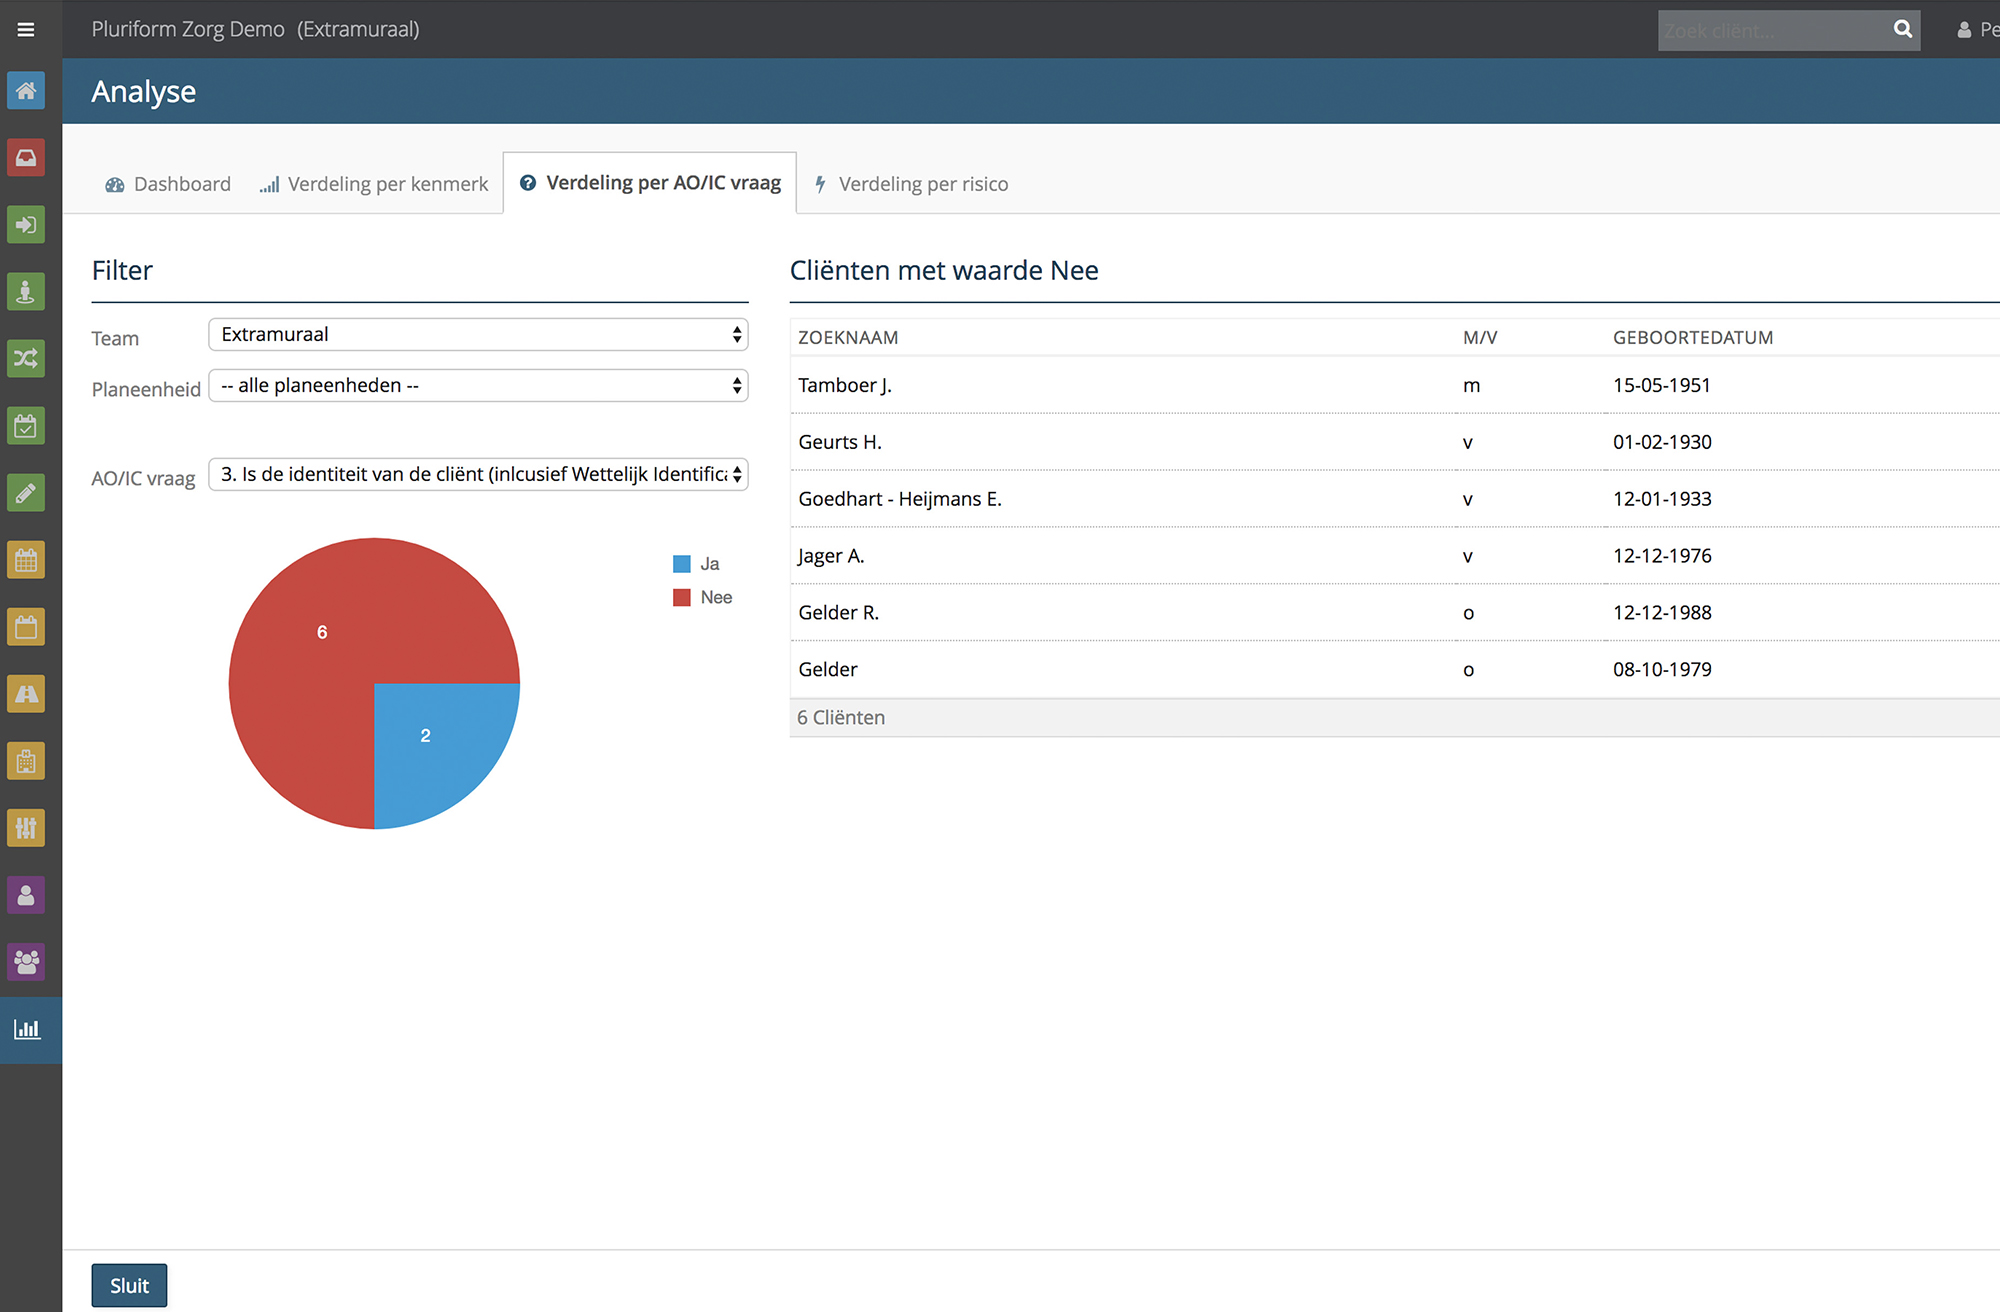Open the pencil edit icon in sidebar
Viewport: 2000px width, 1312px height.
[26, 493]
